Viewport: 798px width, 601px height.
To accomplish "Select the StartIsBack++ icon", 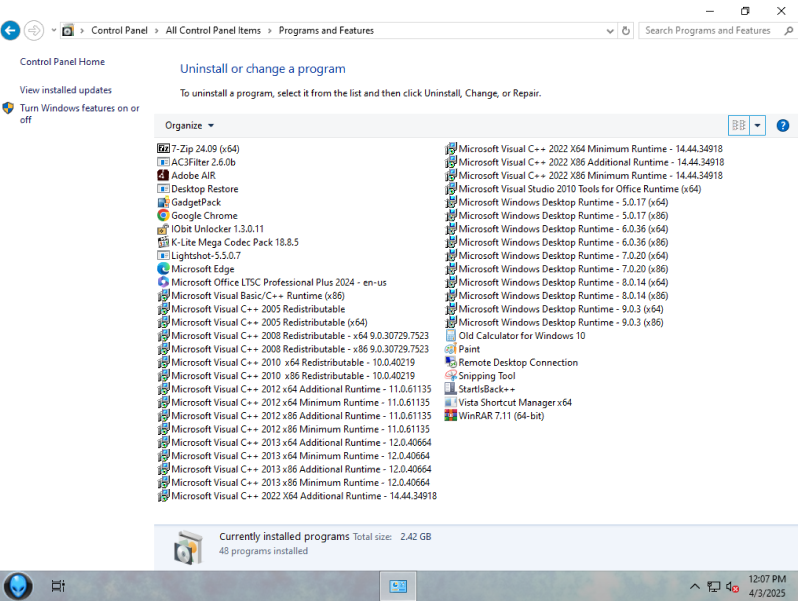I will pyautogui.click(x=450, y=389).
